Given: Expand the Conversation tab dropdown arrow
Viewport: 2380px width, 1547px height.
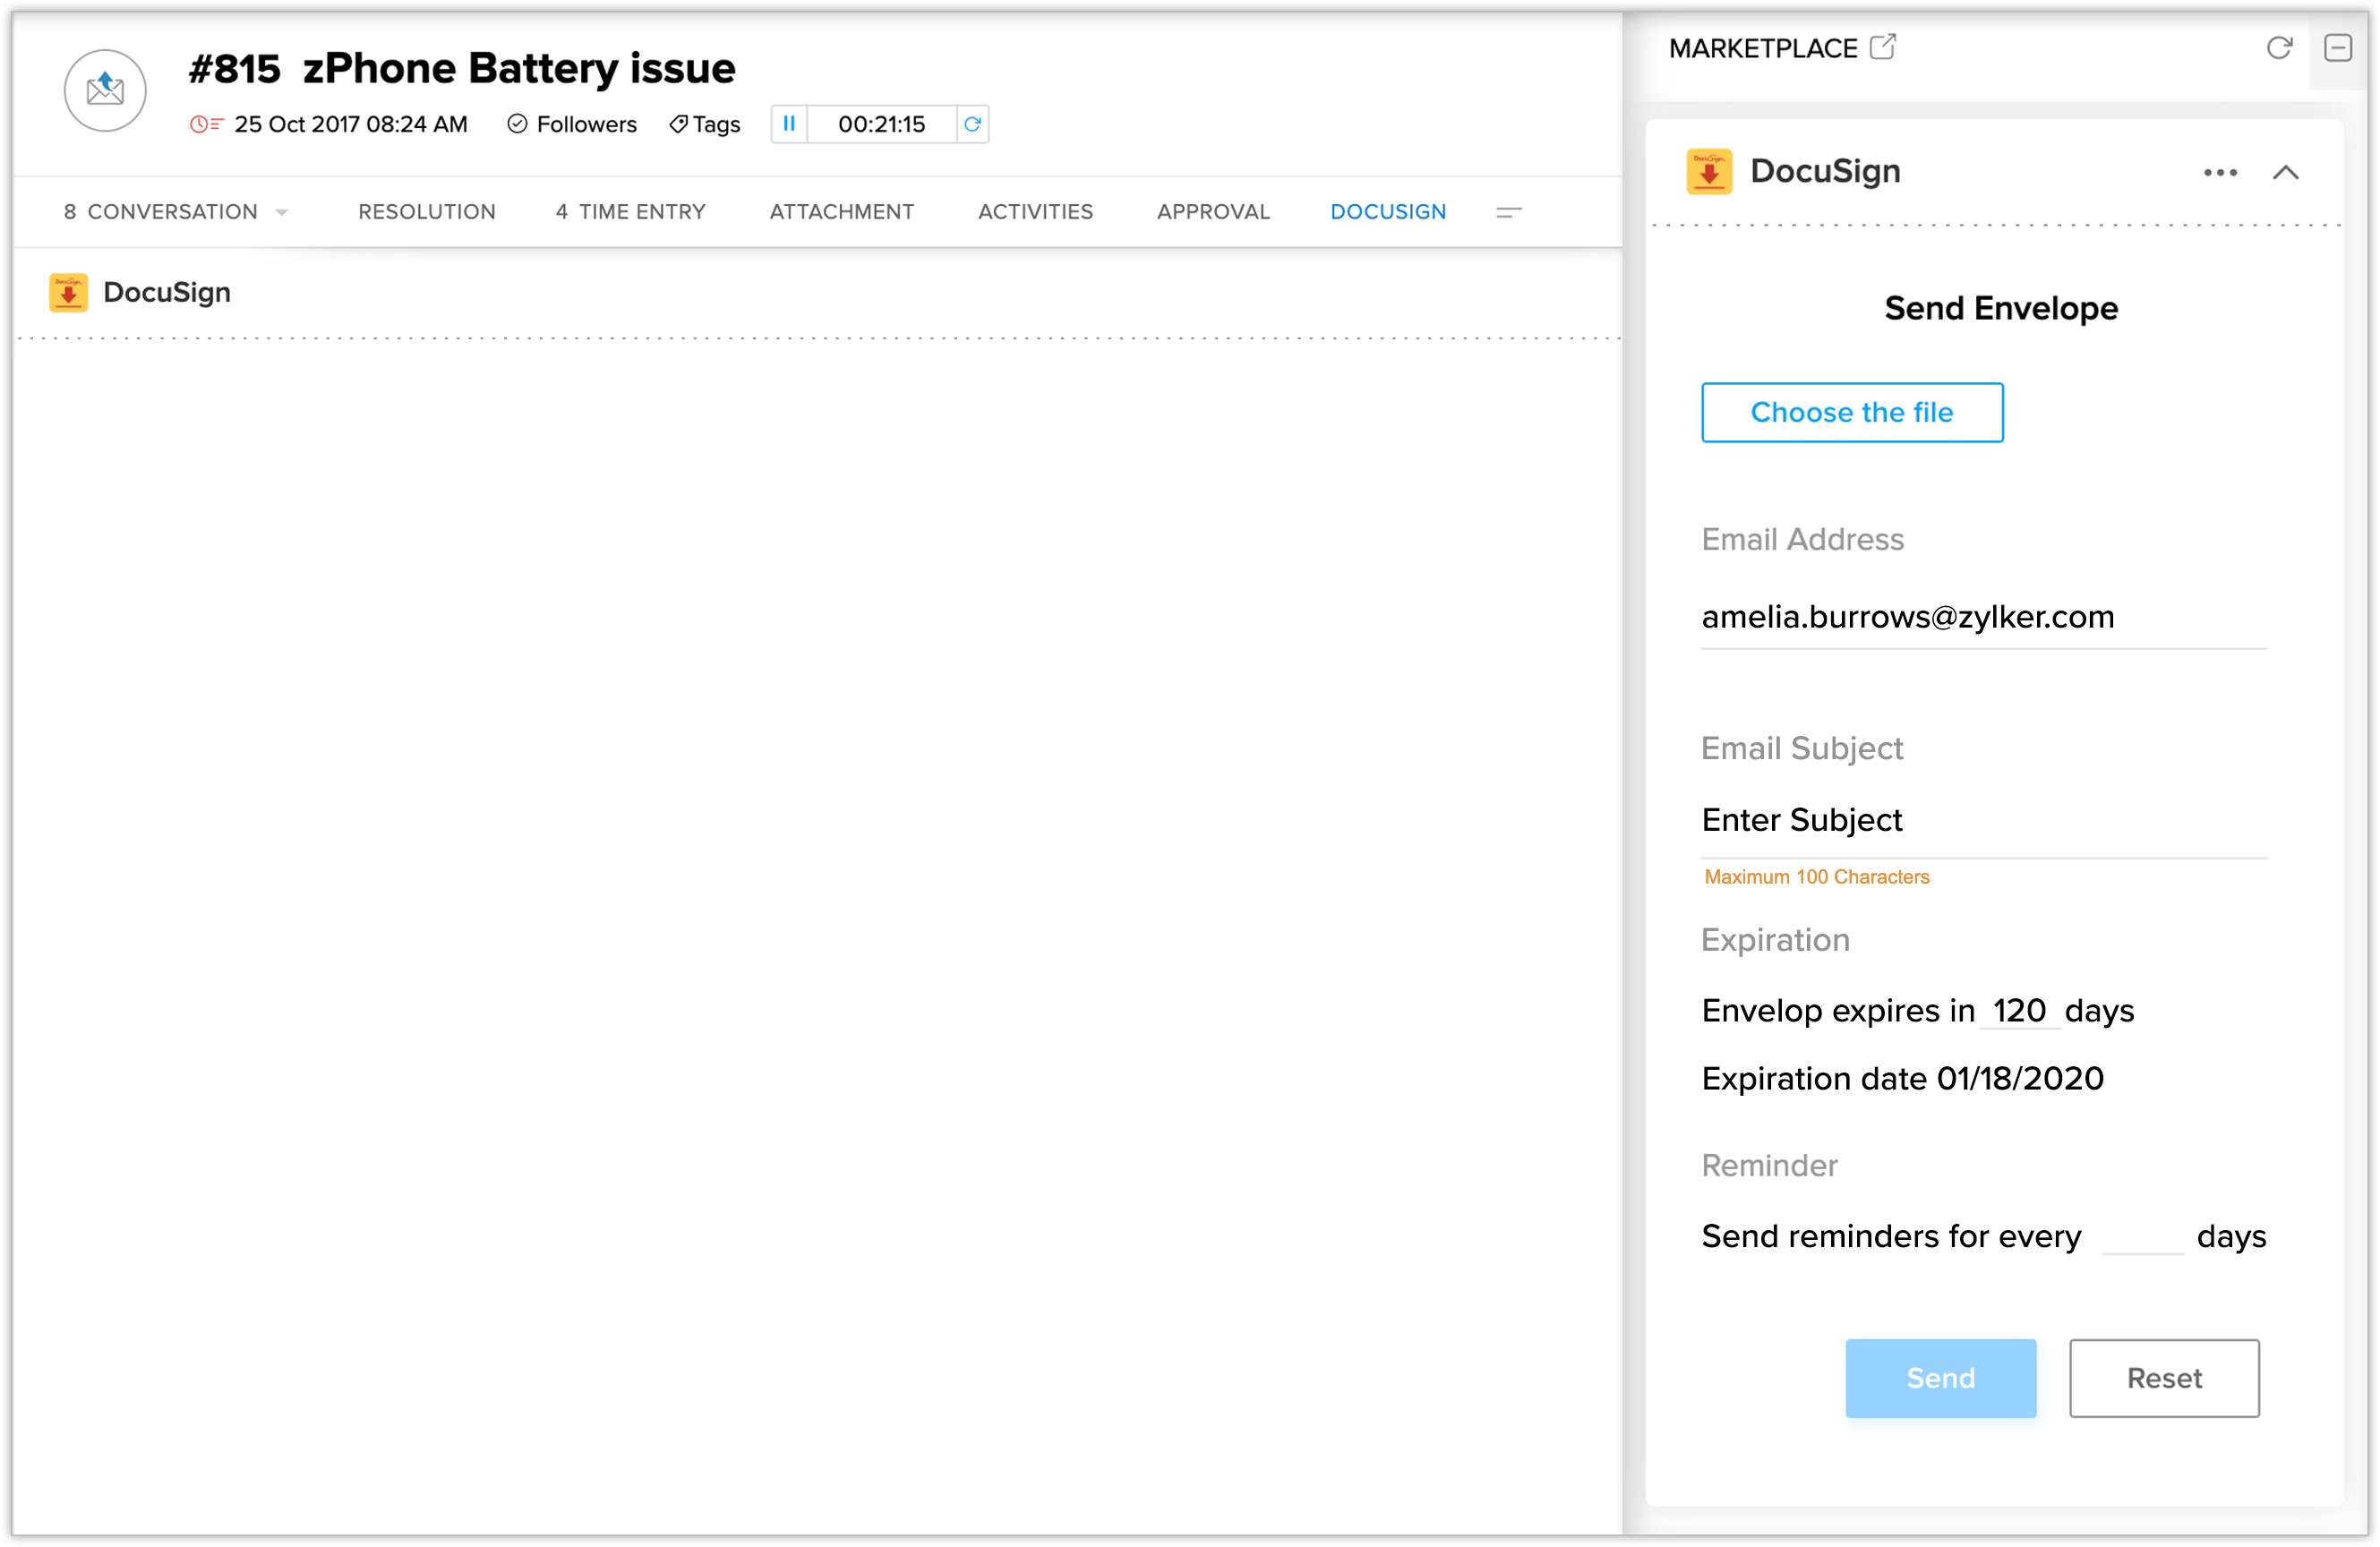Looking at the screenshot, I should (282, 212).
